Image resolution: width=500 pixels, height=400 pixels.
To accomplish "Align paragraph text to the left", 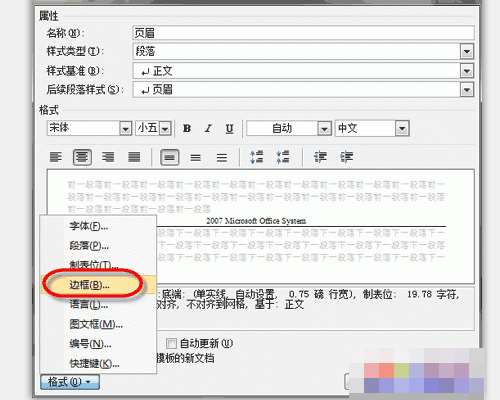I will pyautogui.click(x=56, y=157).
